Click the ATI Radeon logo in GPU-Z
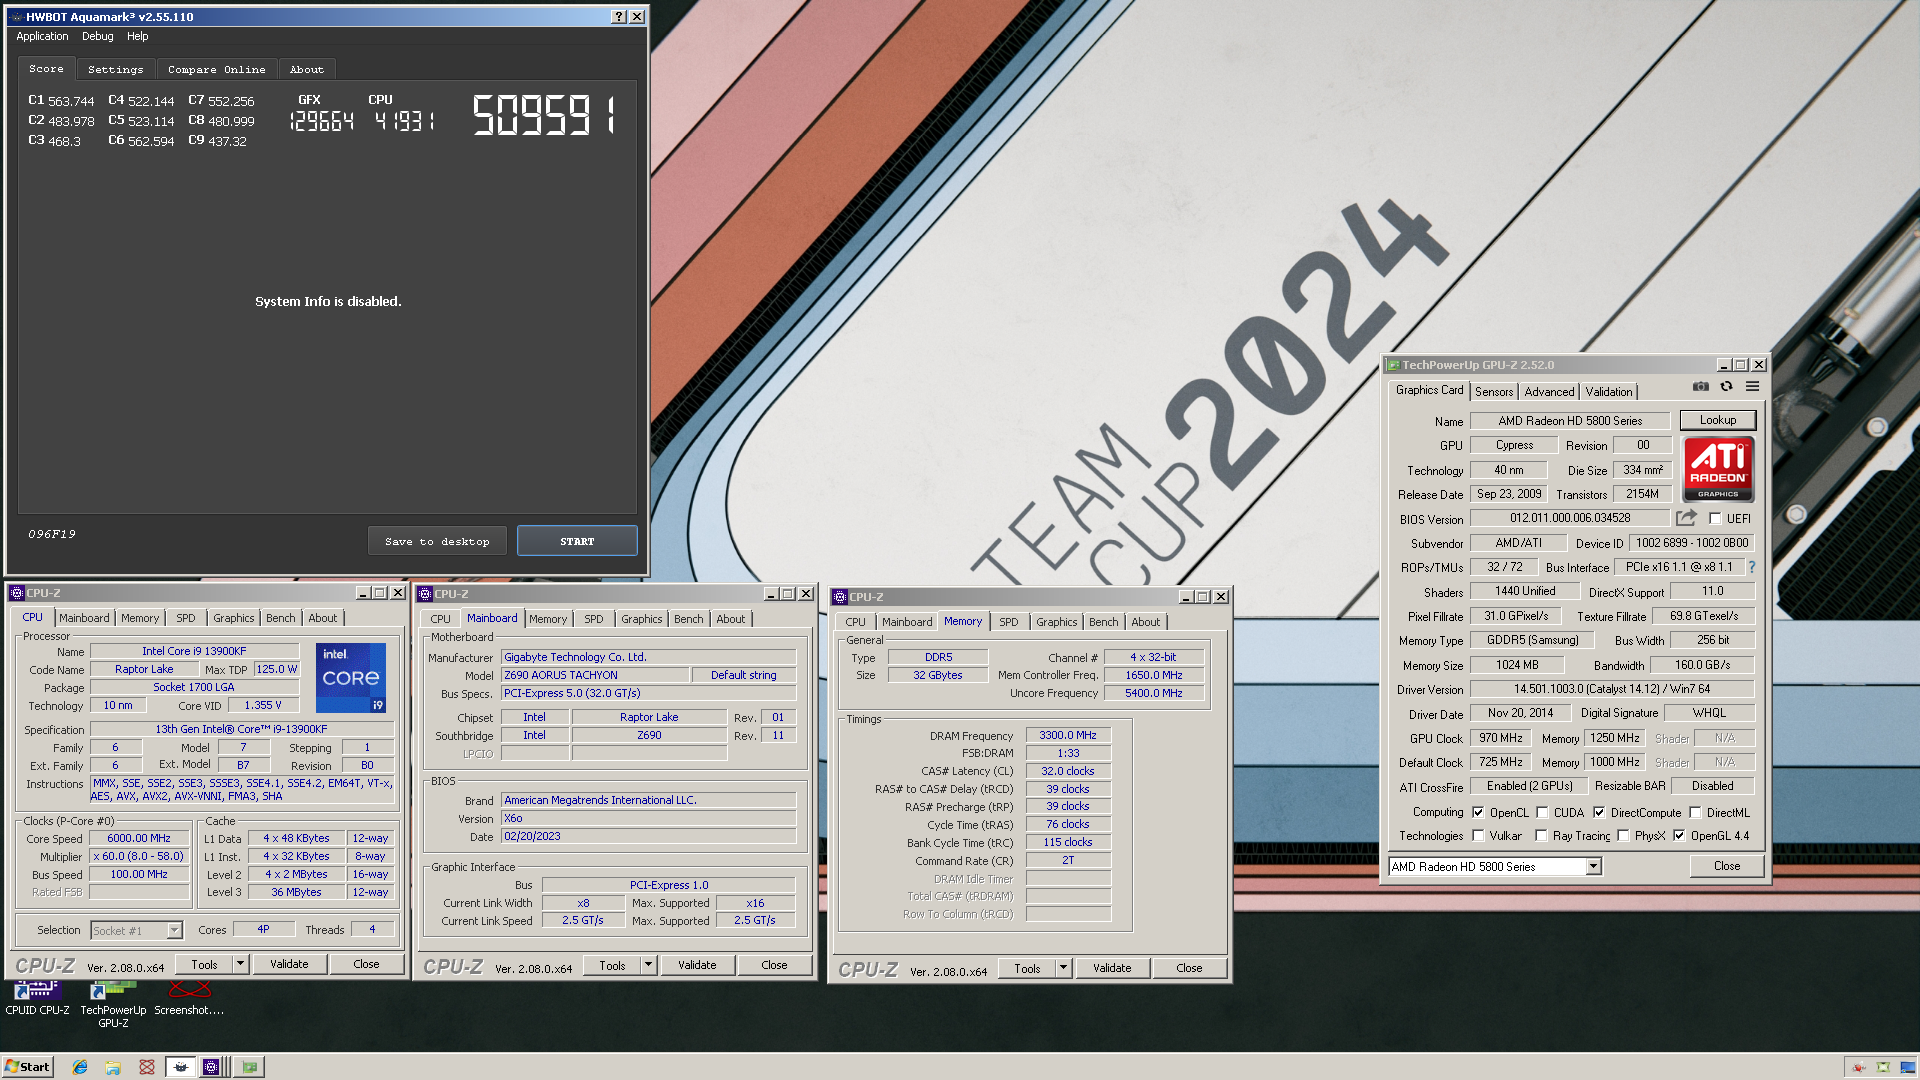This screenshot has height=1080, width=1920. tap(1718, 469)
